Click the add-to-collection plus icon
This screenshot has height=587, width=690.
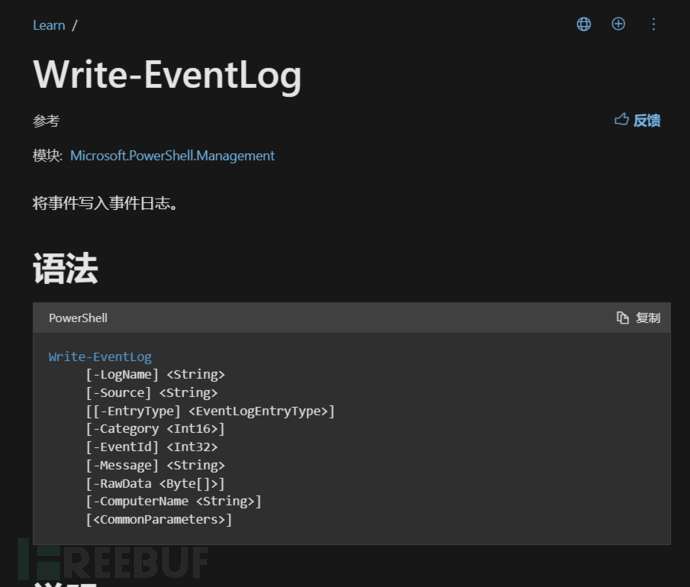pos(618,24)
